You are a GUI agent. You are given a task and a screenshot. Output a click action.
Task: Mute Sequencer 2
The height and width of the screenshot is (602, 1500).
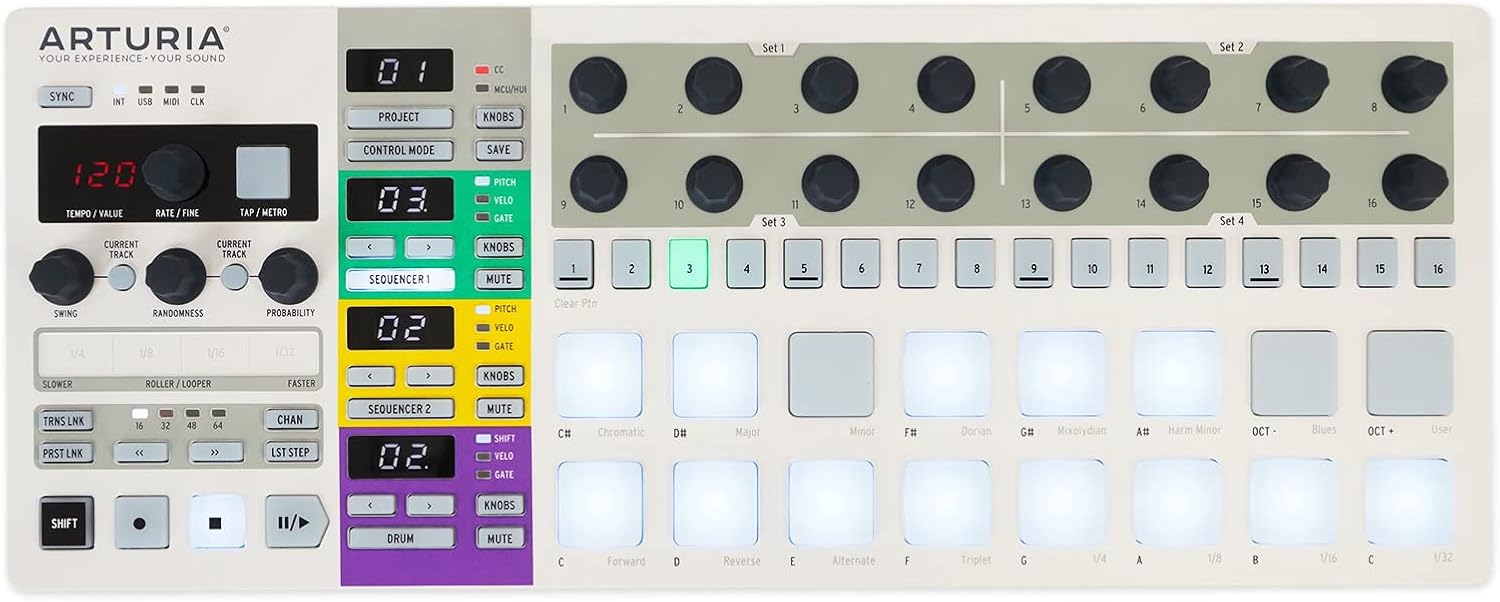pos(499,408)
